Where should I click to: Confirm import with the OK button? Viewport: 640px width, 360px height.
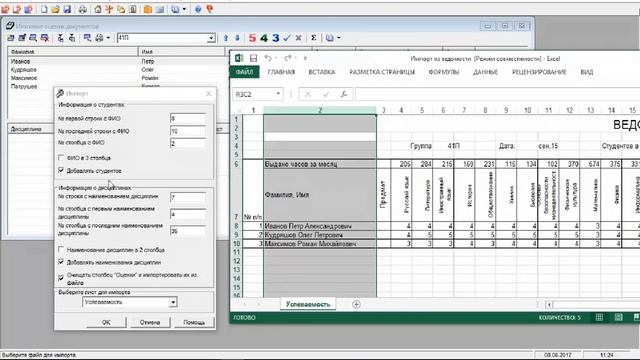click(106, 322)
